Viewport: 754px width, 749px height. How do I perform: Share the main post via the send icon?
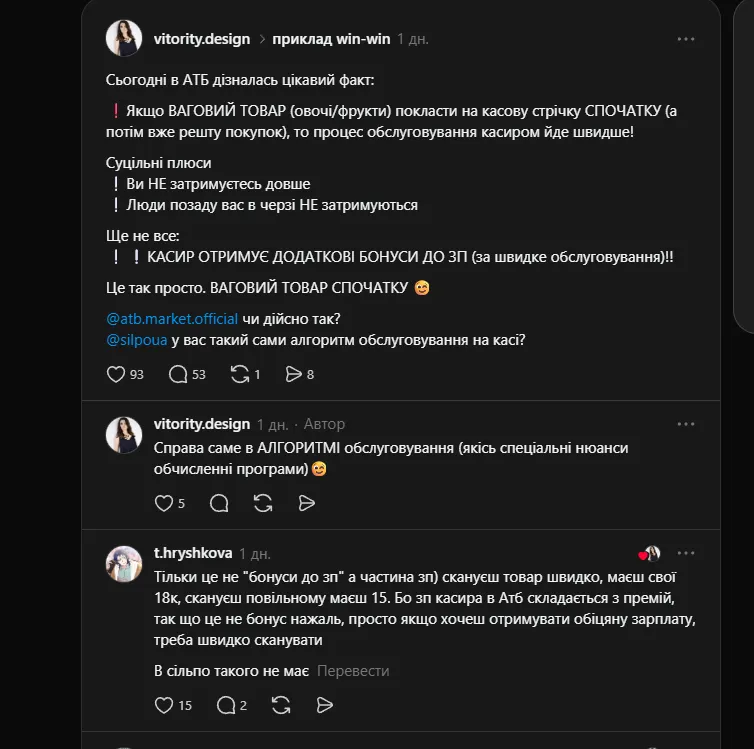coord(293,374)
